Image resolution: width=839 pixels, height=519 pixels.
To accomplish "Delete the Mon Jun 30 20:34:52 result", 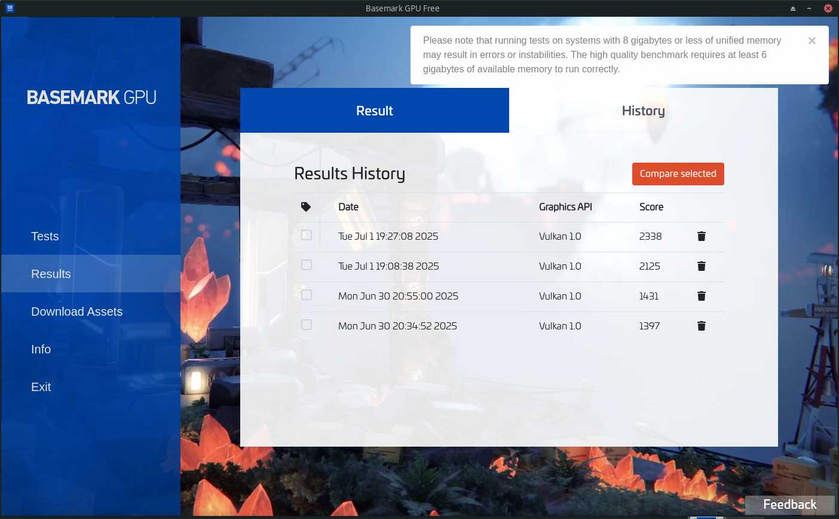I will (x=701, y=326).
